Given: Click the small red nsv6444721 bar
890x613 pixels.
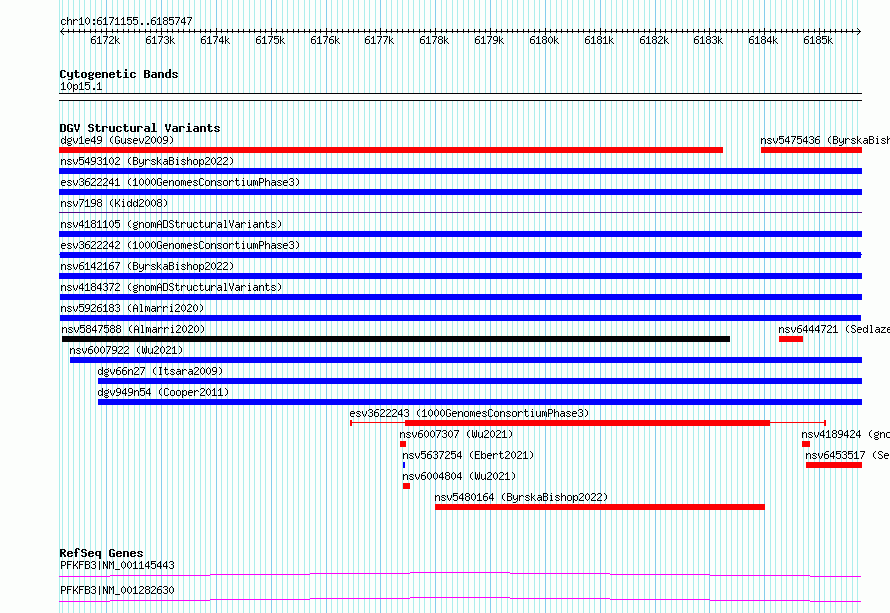Looking at the screenshot, I should (791, 339).
